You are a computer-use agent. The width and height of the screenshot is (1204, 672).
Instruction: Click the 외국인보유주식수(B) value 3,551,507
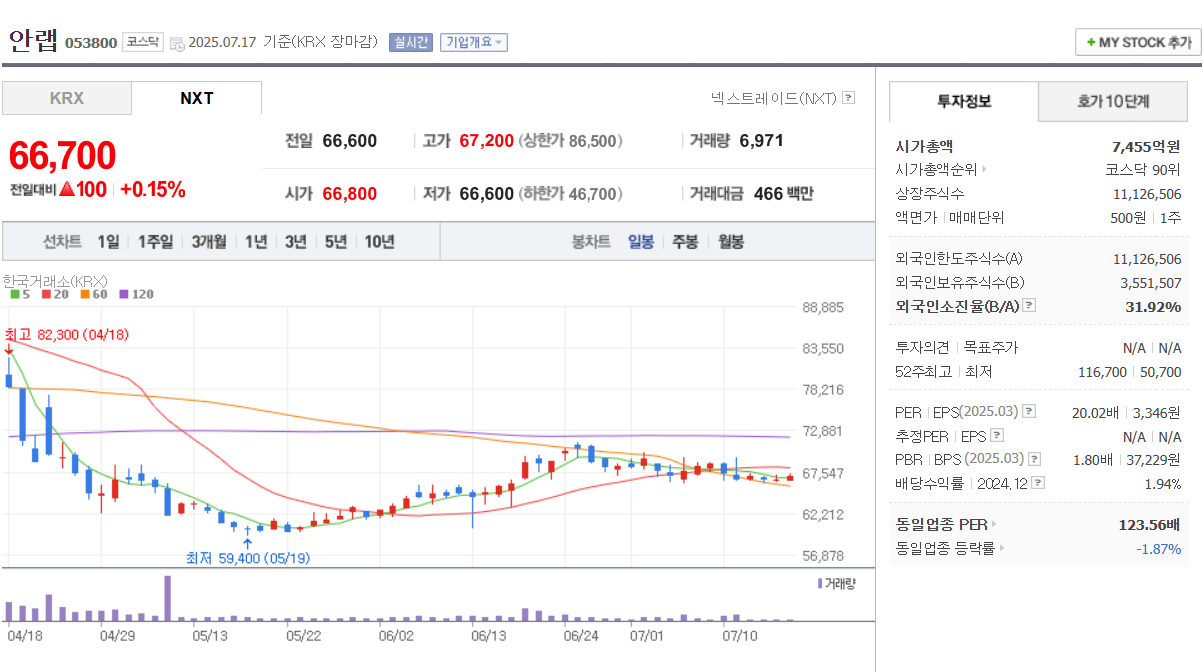pos(1151,282)
